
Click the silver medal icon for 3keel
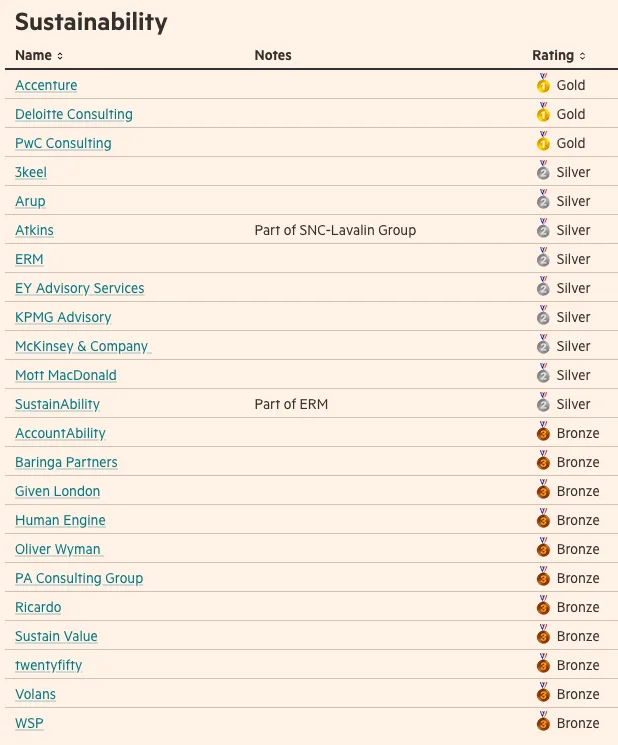[543, 170]
